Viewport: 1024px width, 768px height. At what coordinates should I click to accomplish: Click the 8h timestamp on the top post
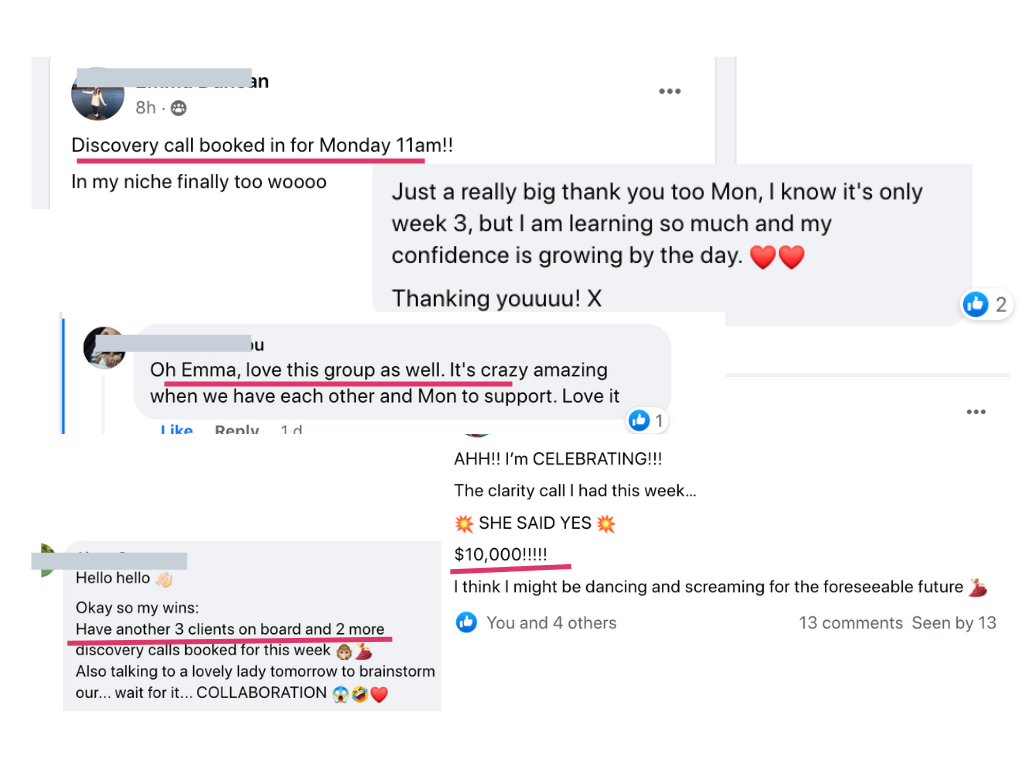[x=146, y=108]
